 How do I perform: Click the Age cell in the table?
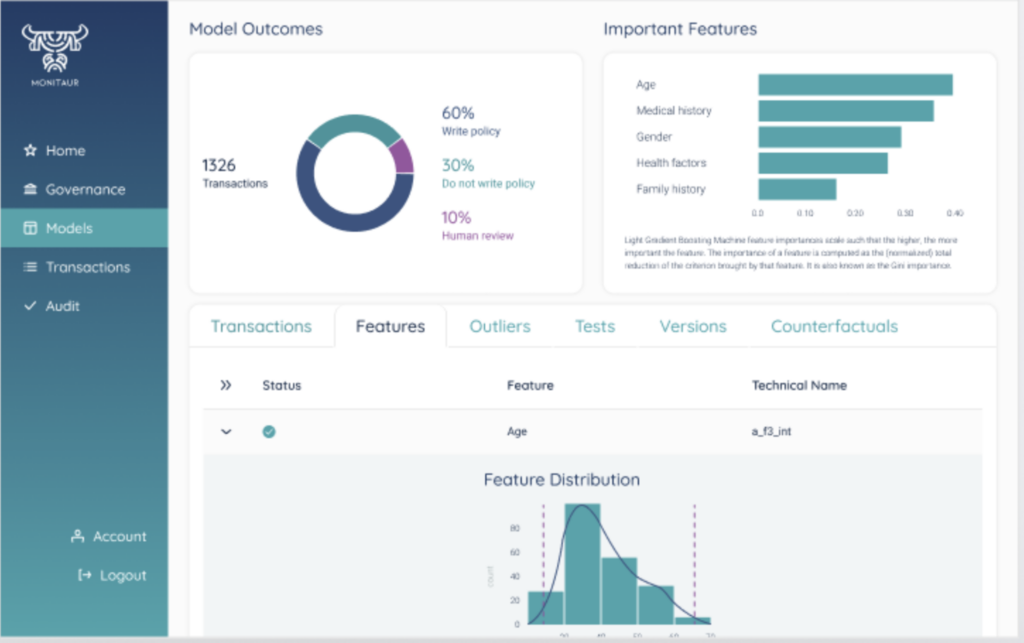coord(517,431)
